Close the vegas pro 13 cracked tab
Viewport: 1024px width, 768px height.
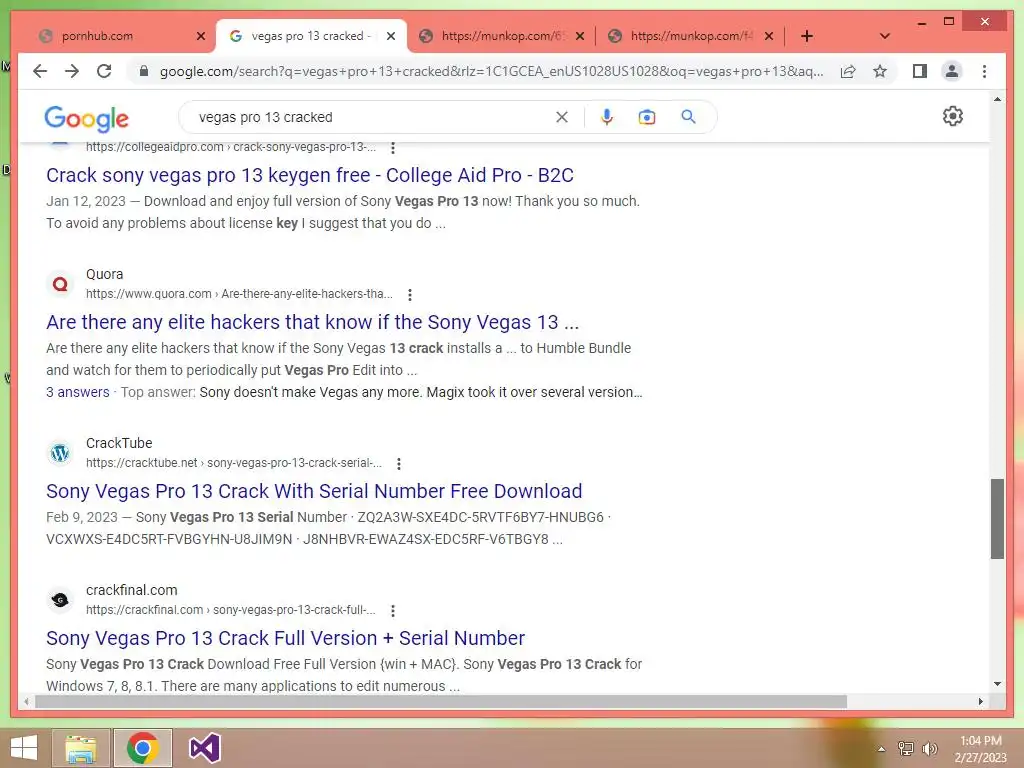coord(391,36)
